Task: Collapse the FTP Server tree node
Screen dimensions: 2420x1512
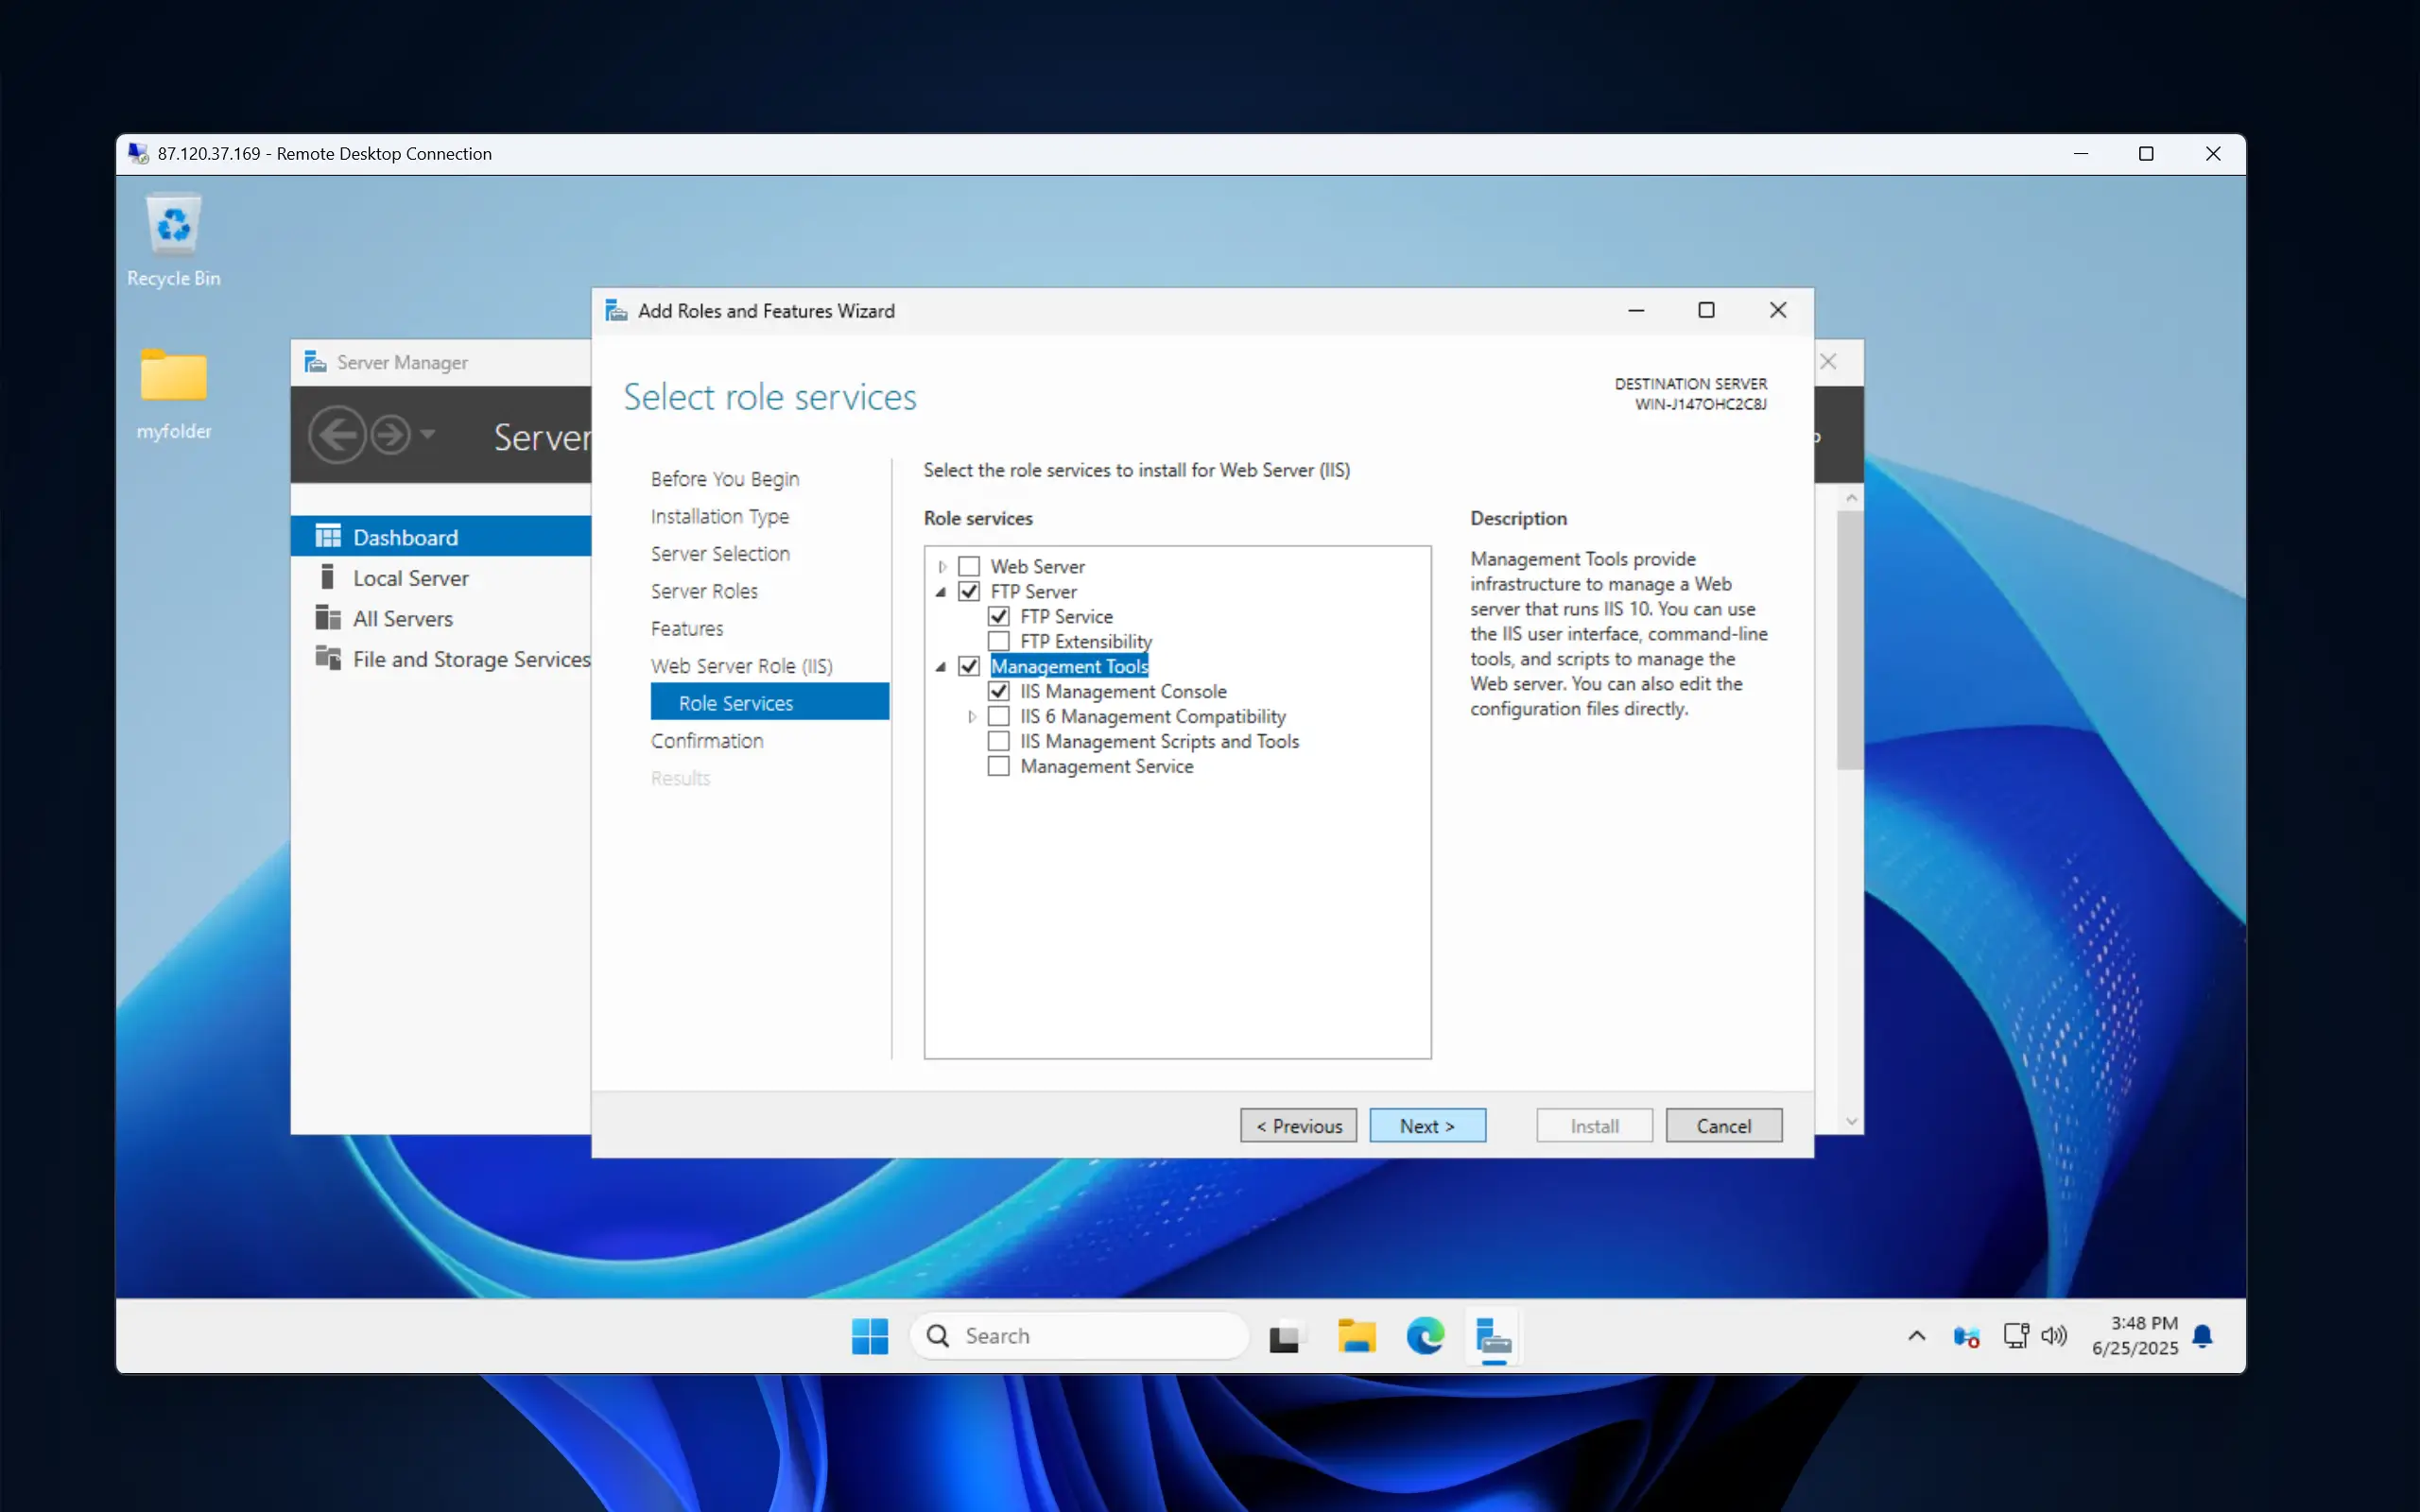Action: point(941,592)
